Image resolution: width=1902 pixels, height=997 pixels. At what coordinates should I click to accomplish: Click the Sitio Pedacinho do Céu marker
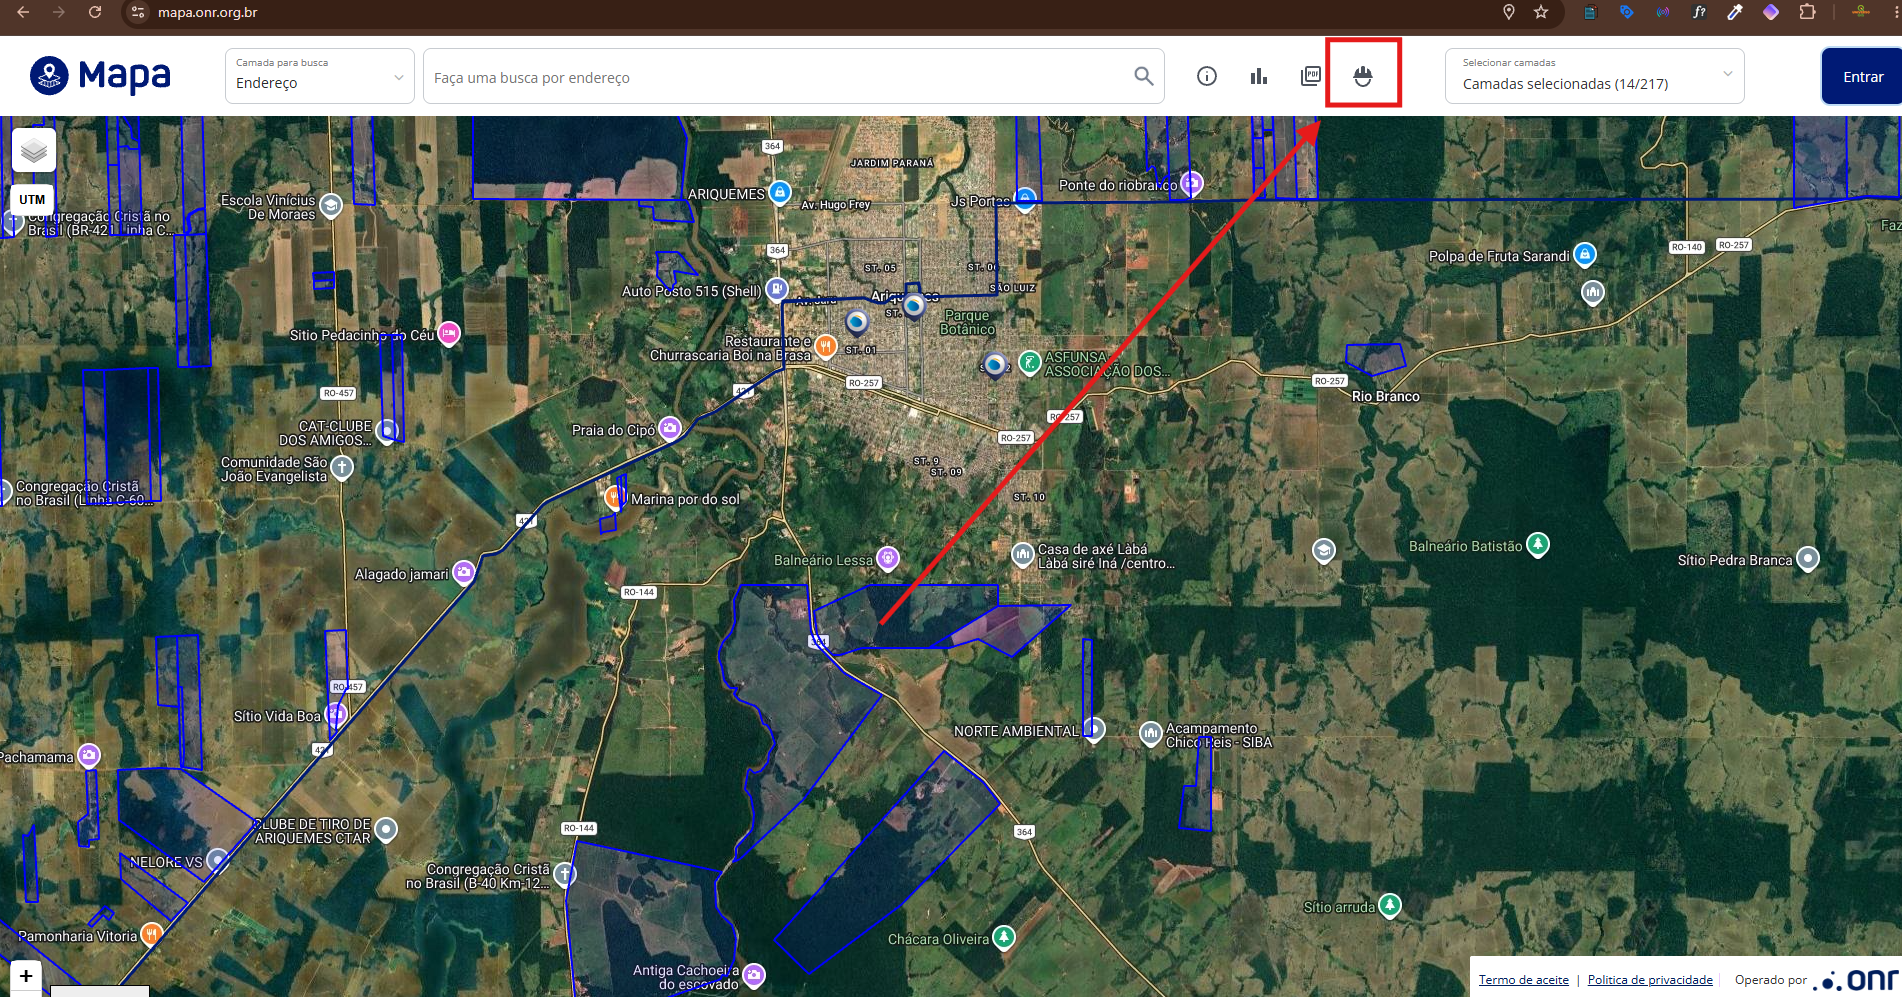pyautogui.click(x=449, y=333)
